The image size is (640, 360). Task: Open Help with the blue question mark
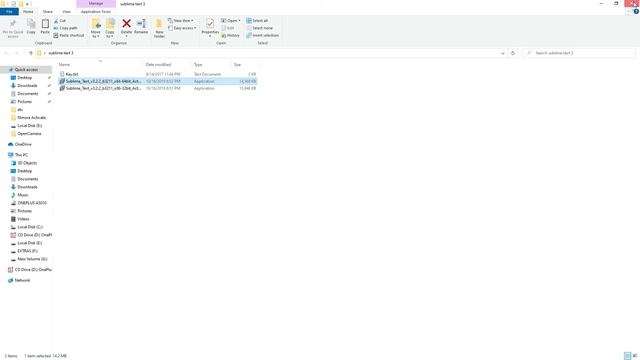636,11
